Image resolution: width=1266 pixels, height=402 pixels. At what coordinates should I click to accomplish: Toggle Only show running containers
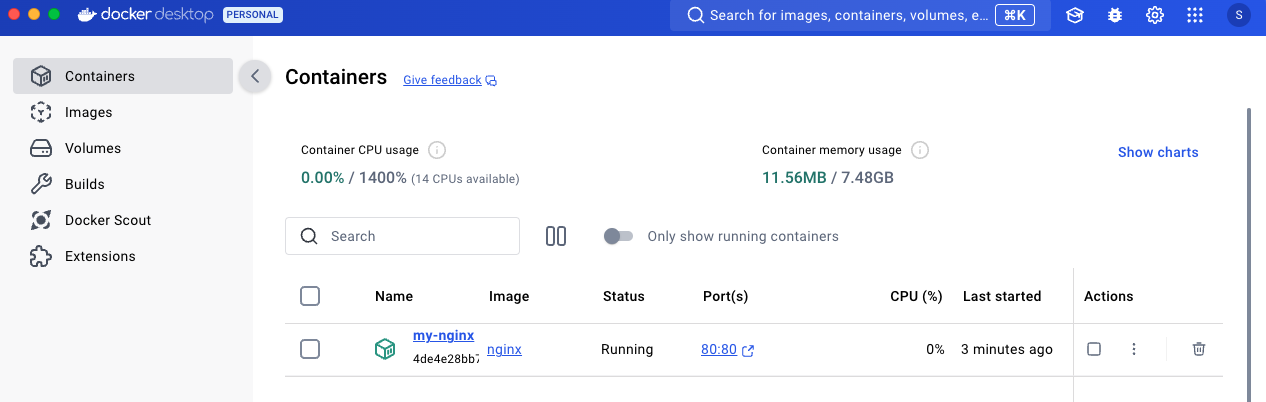[618, 236]
